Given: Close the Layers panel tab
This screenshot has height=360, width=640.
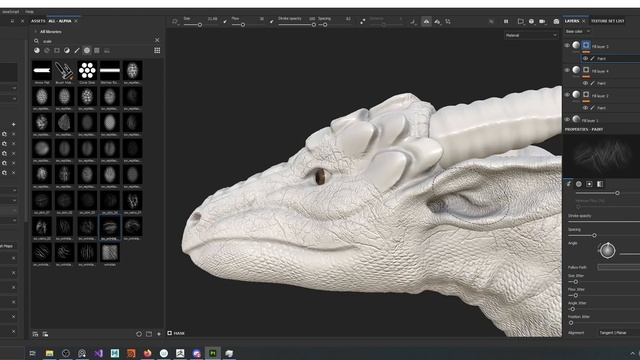Looking at the screenshot, I should coord(583,21).
